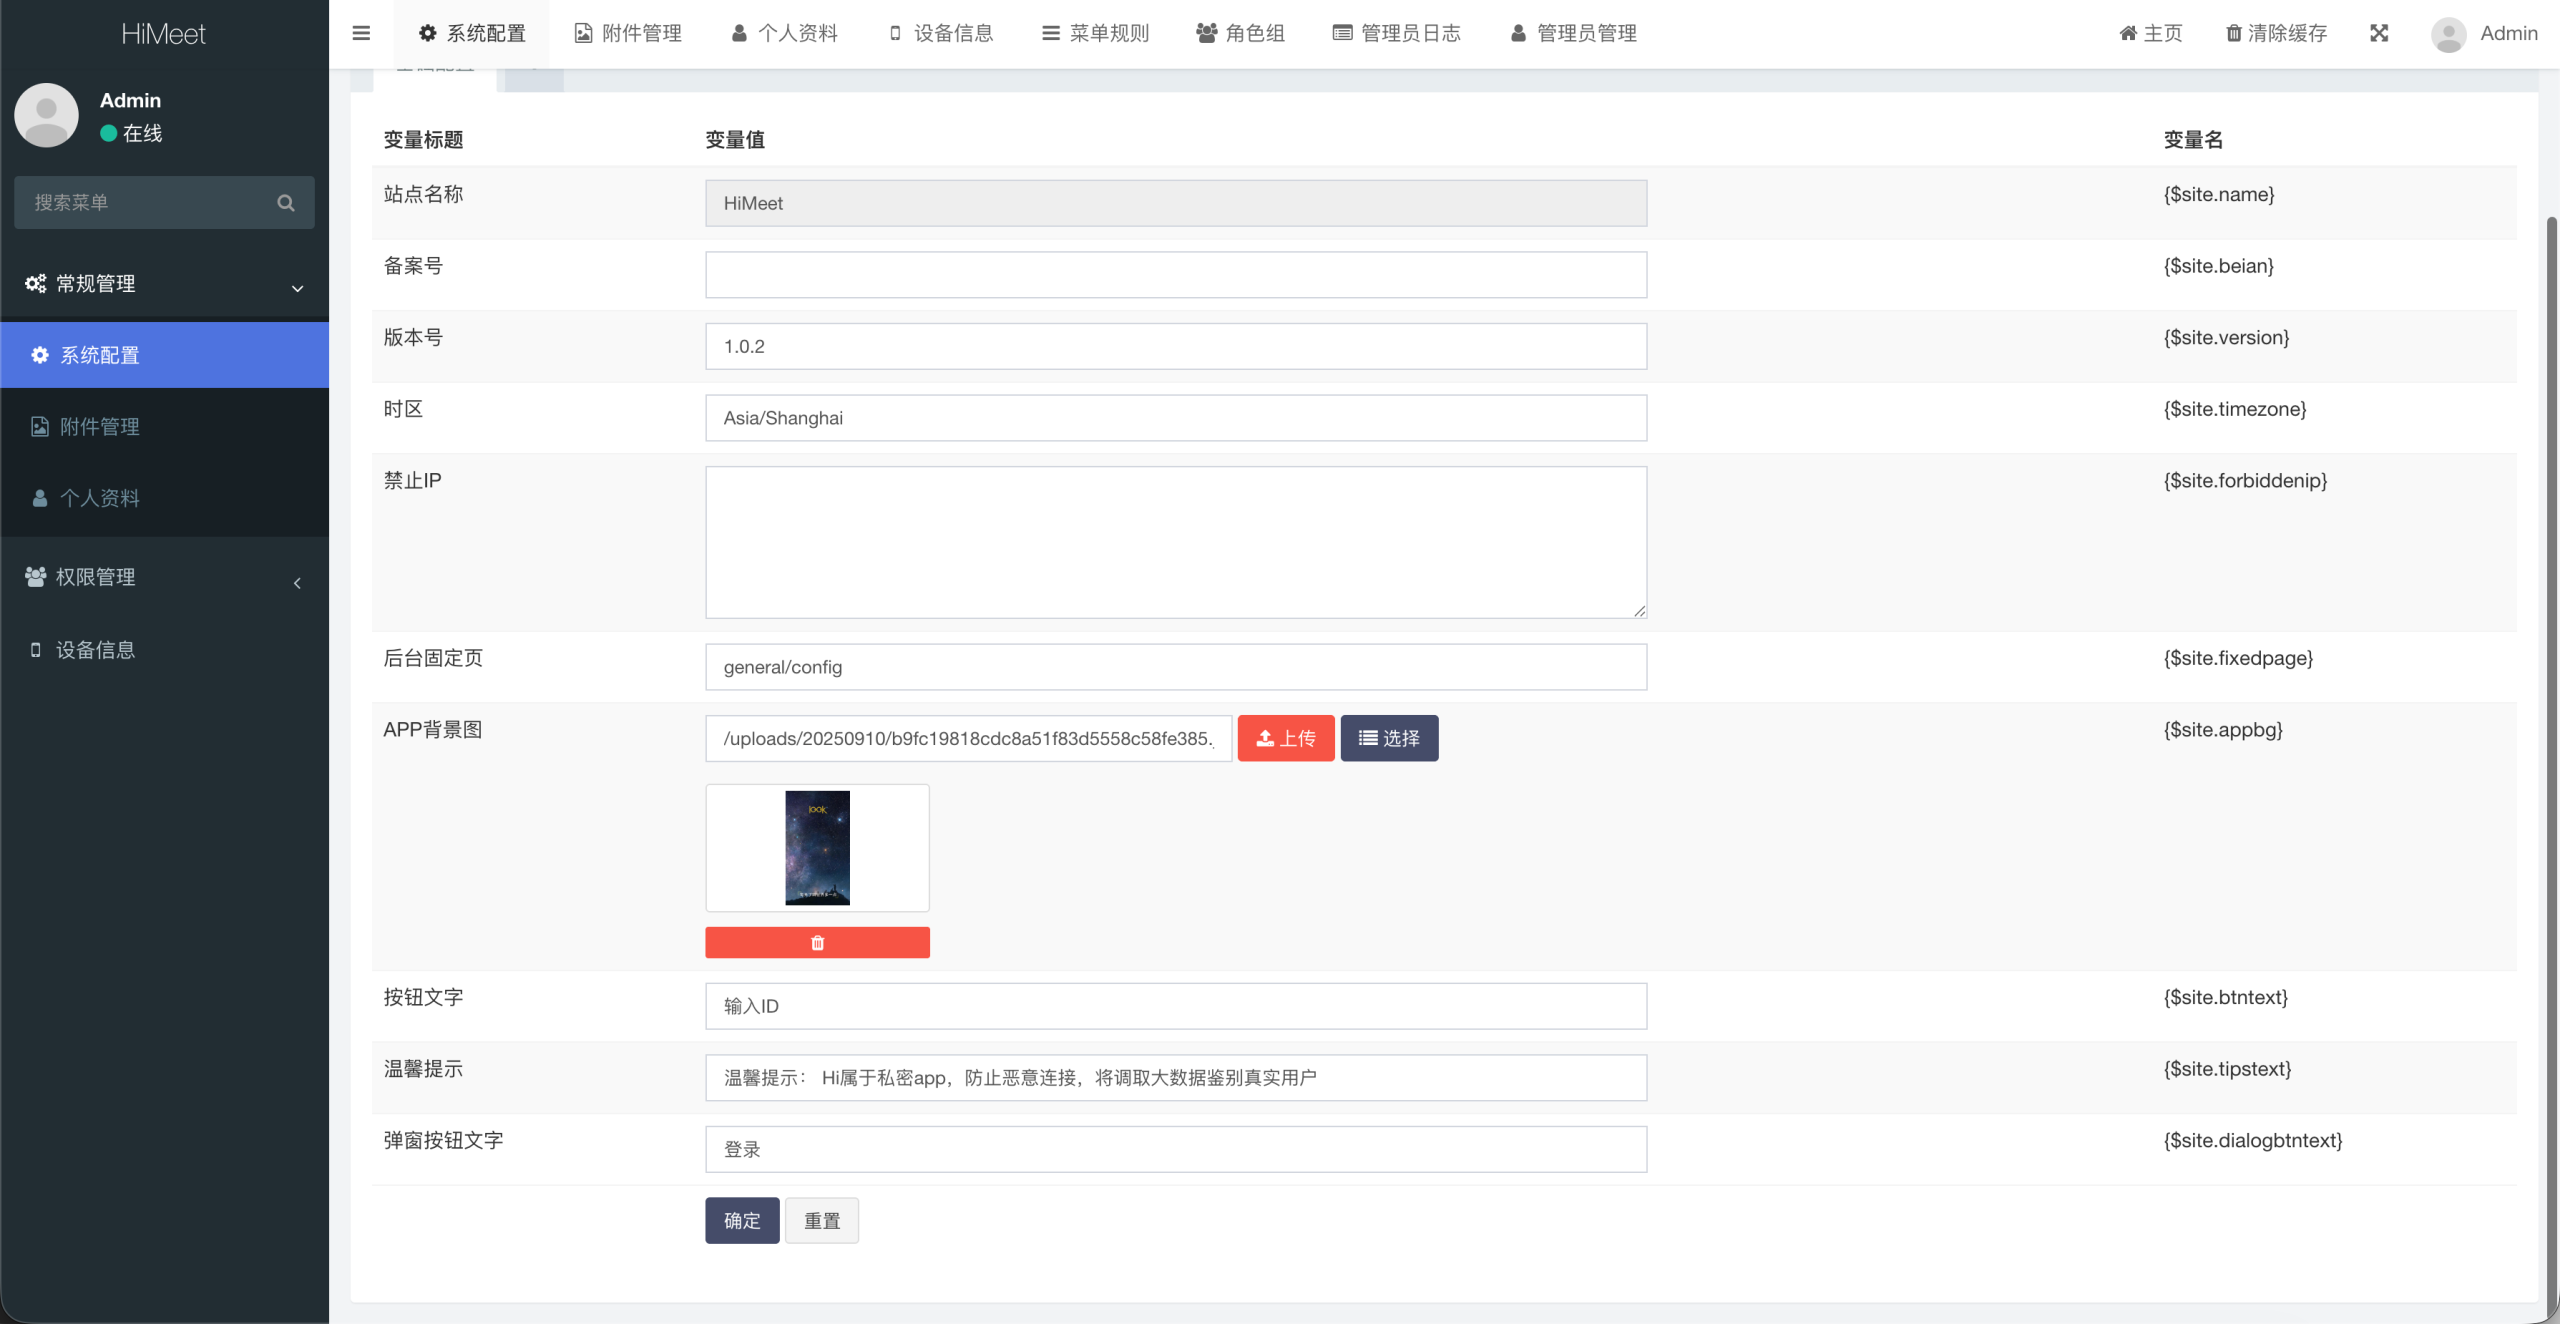This screenshot has height=1324, width=2560.
Task: Click the 选择 select file button
Action: [x=1388, y=738]
